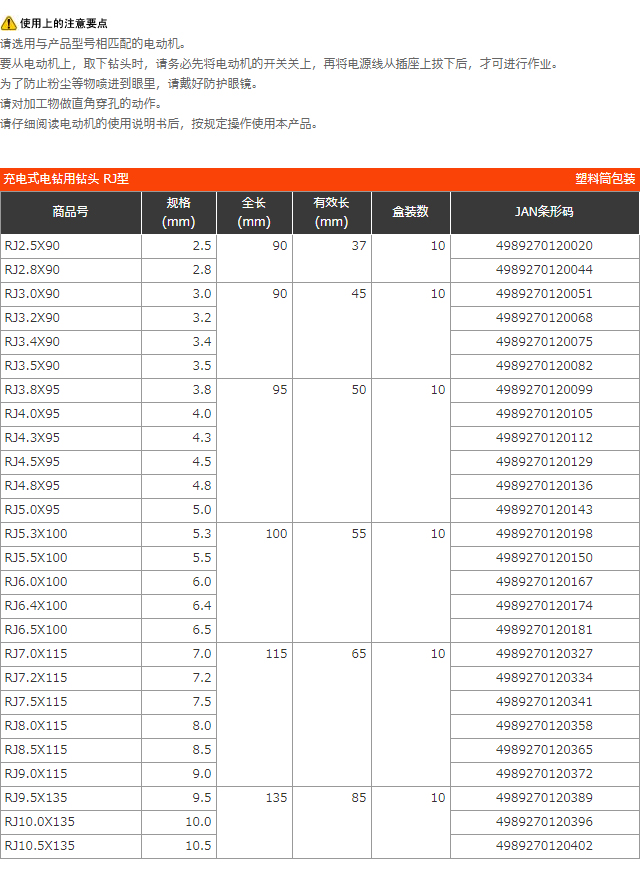The width and height of the screenshot is (640, 870).
Task: Click JAN barcode 4989270120198
Action: 544,534
